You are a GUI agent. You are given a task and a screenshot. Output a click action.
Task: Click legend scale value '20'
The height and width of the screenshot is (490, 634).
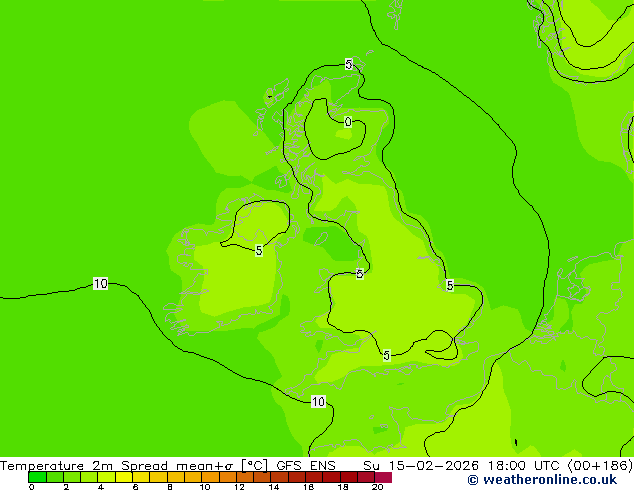tap(377, 487)
